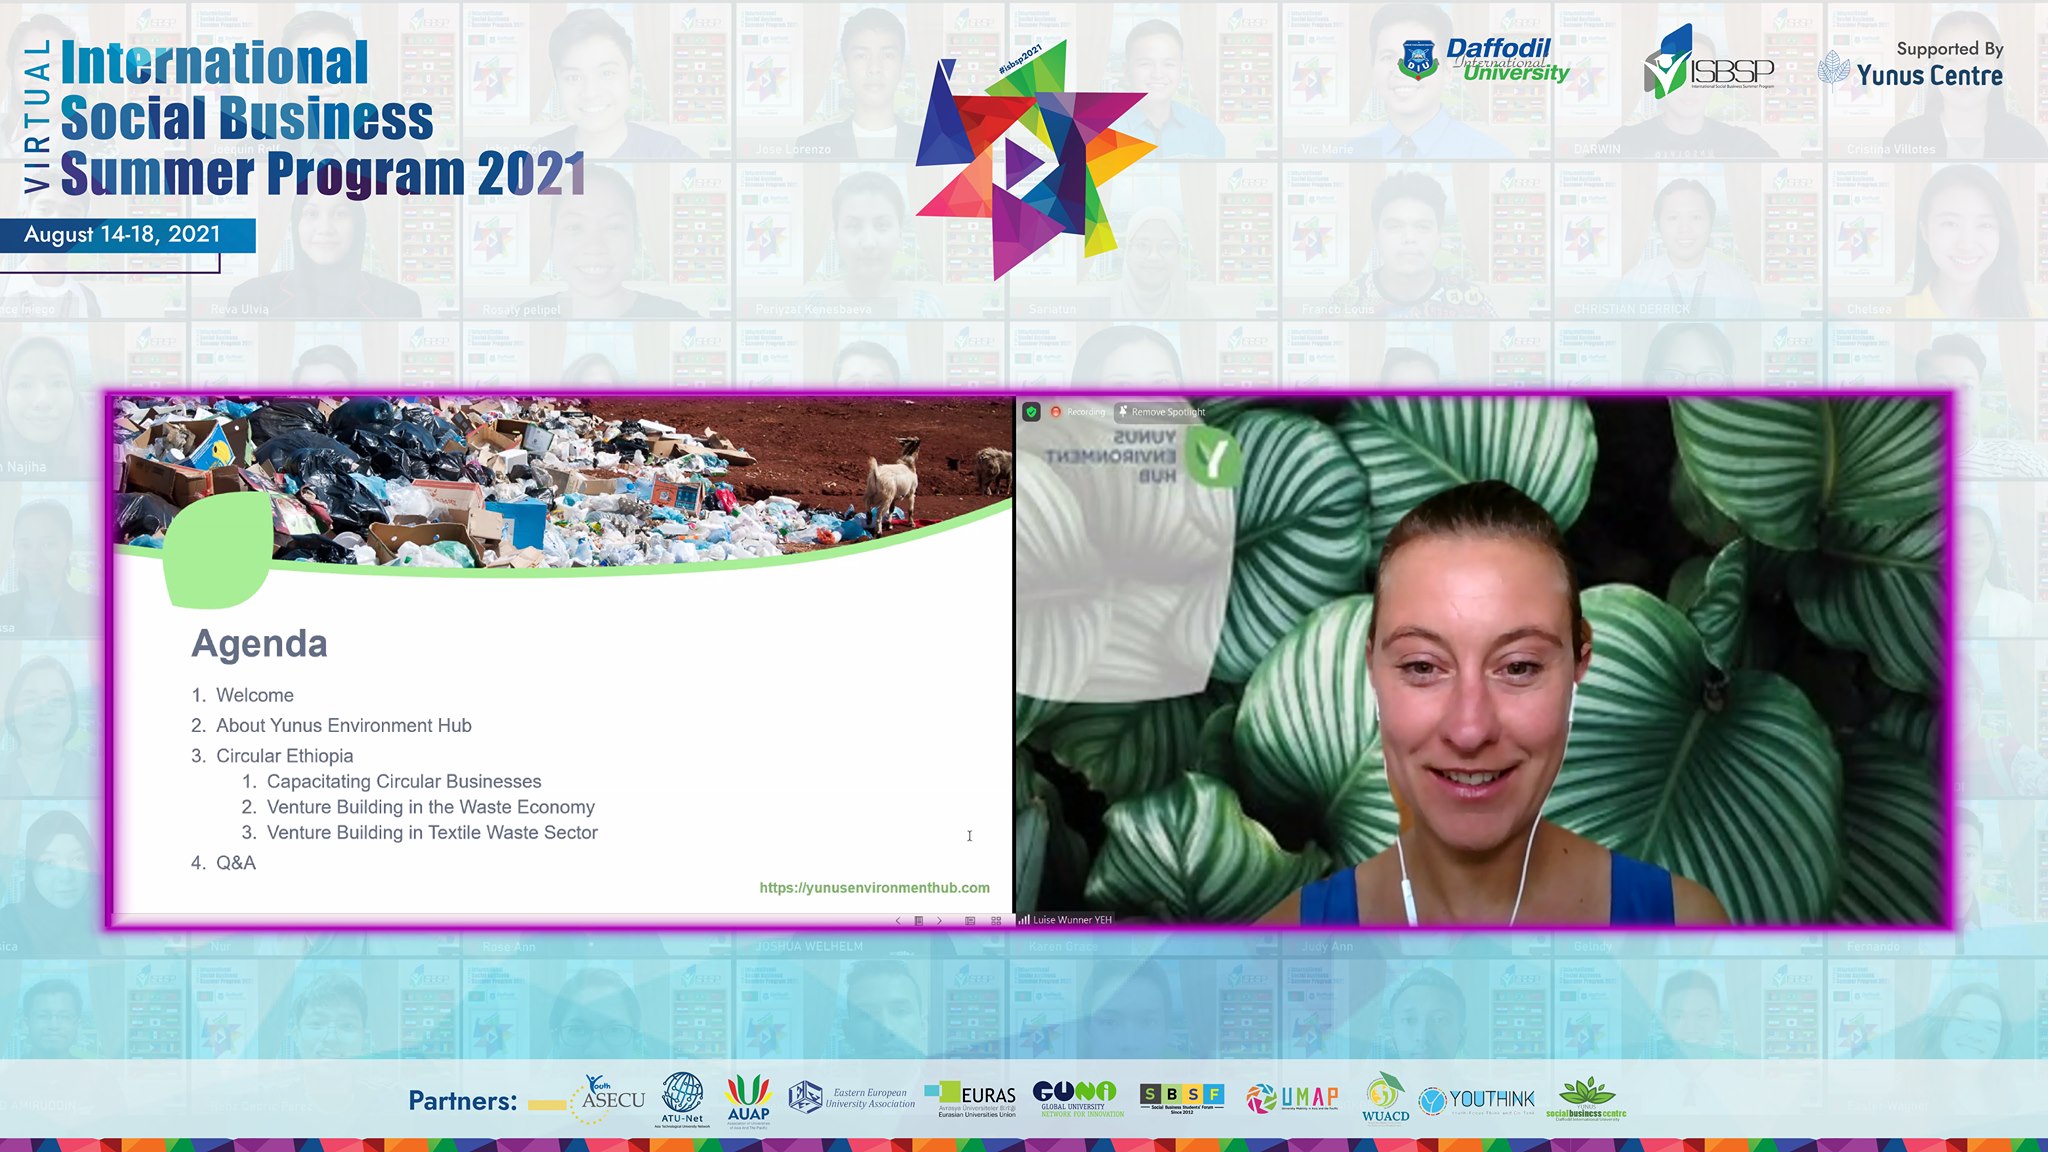Click the green encryption shield icon
Image resolution: width=2048 pixels, height=1152 pixels.
pyautogui.click(x=1031, y=412)
